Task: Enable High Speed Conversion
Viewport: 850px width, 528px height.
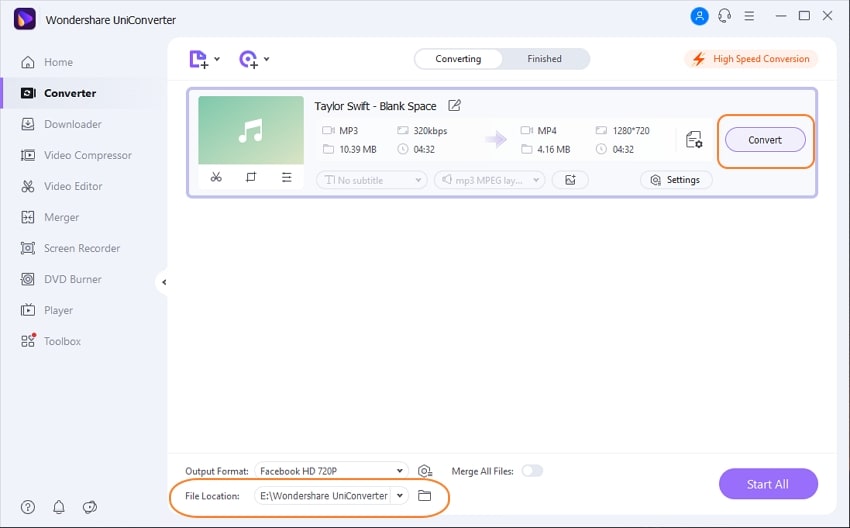Action: point(751,59)
